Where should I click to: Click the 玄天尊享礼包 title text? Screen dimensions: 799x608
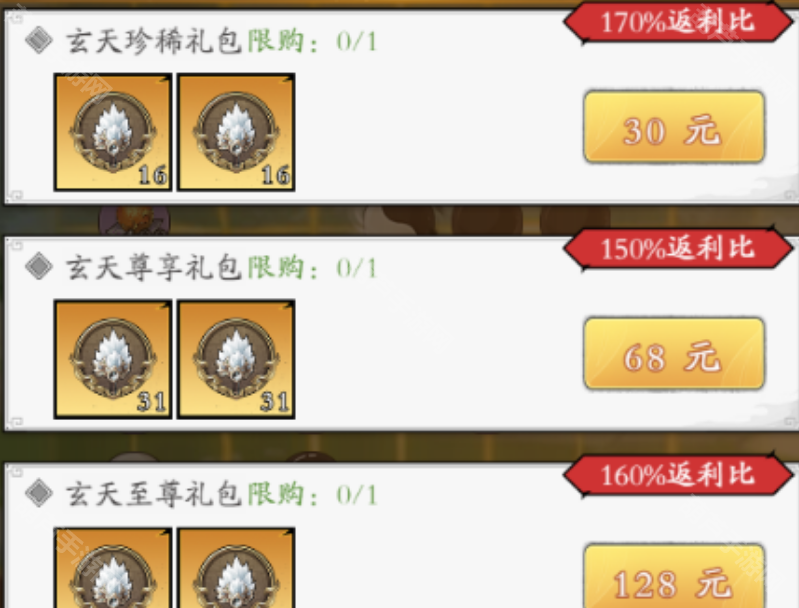tap(153, 267)
